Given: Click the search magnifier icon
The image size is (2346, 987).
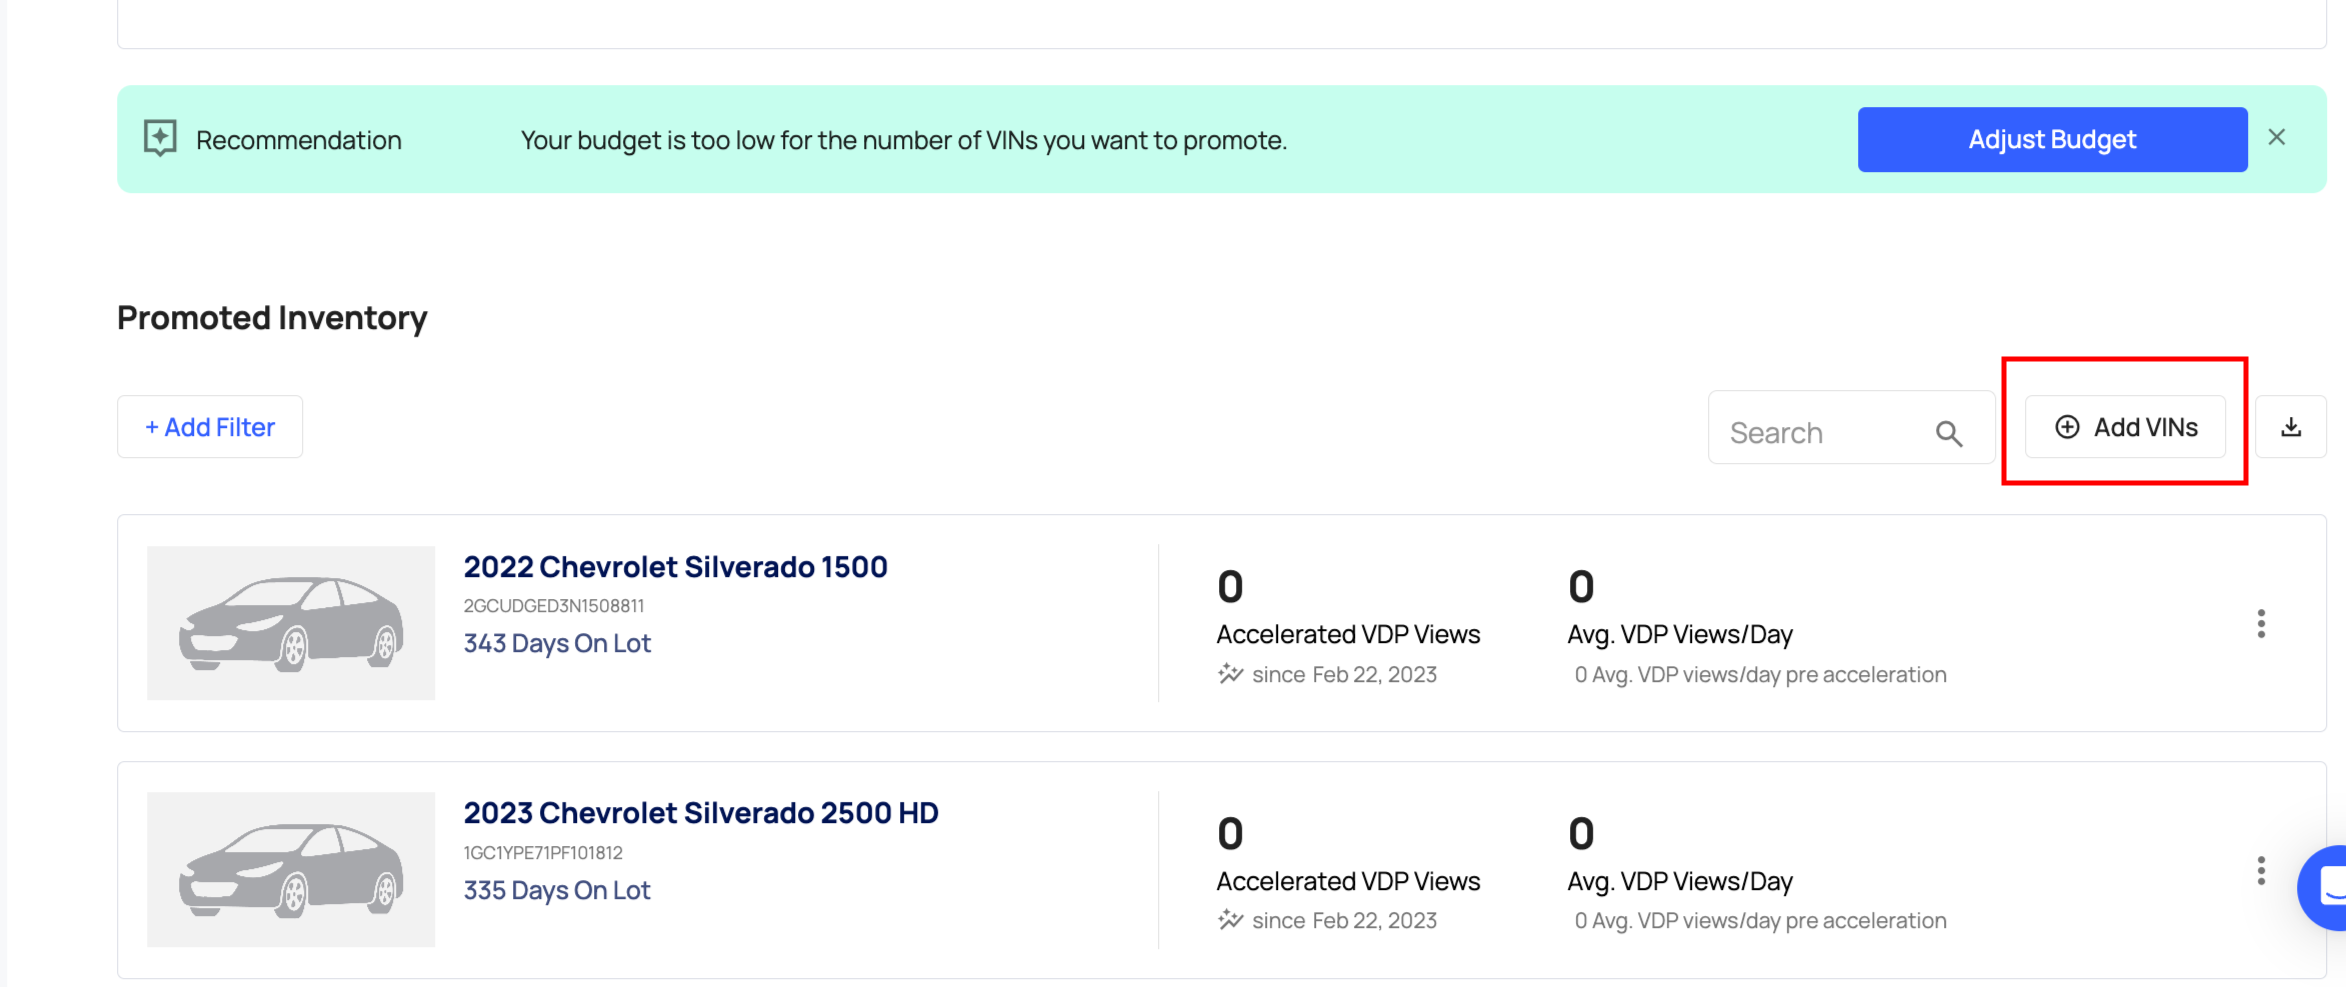Looking at the screenshot, I should (1949, 432).
